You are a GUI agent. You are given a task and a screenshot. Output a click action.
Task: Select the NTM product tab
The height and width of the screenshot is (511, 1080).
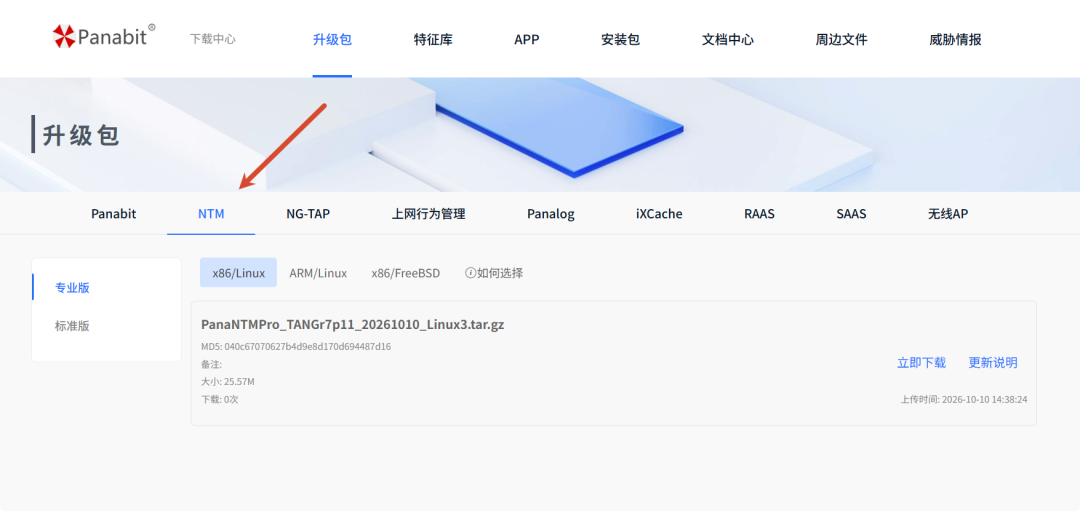(x=211, y=214)
